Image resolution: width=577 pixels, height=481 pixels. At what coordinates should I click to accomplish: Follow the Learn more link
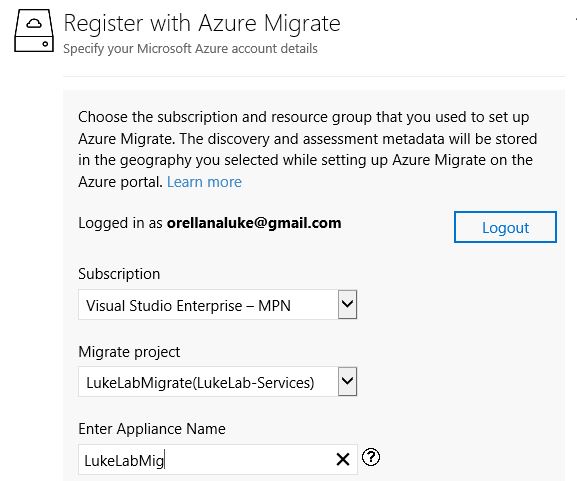204,182
